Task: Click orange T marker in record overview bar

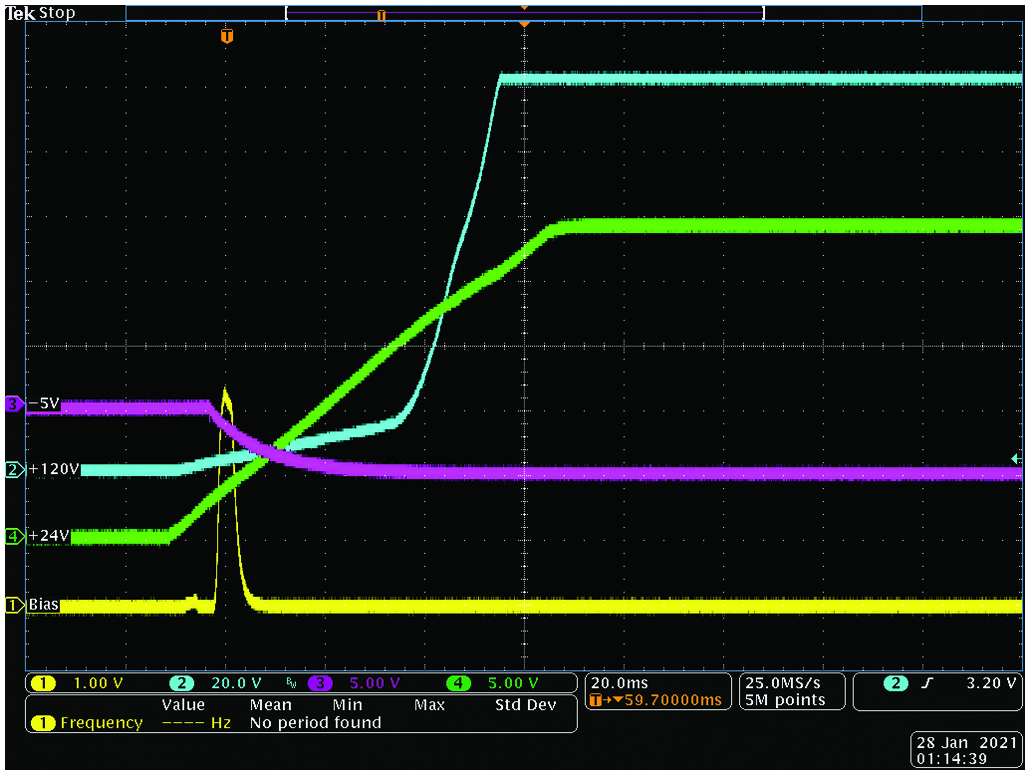Action: tap(381, 15)
